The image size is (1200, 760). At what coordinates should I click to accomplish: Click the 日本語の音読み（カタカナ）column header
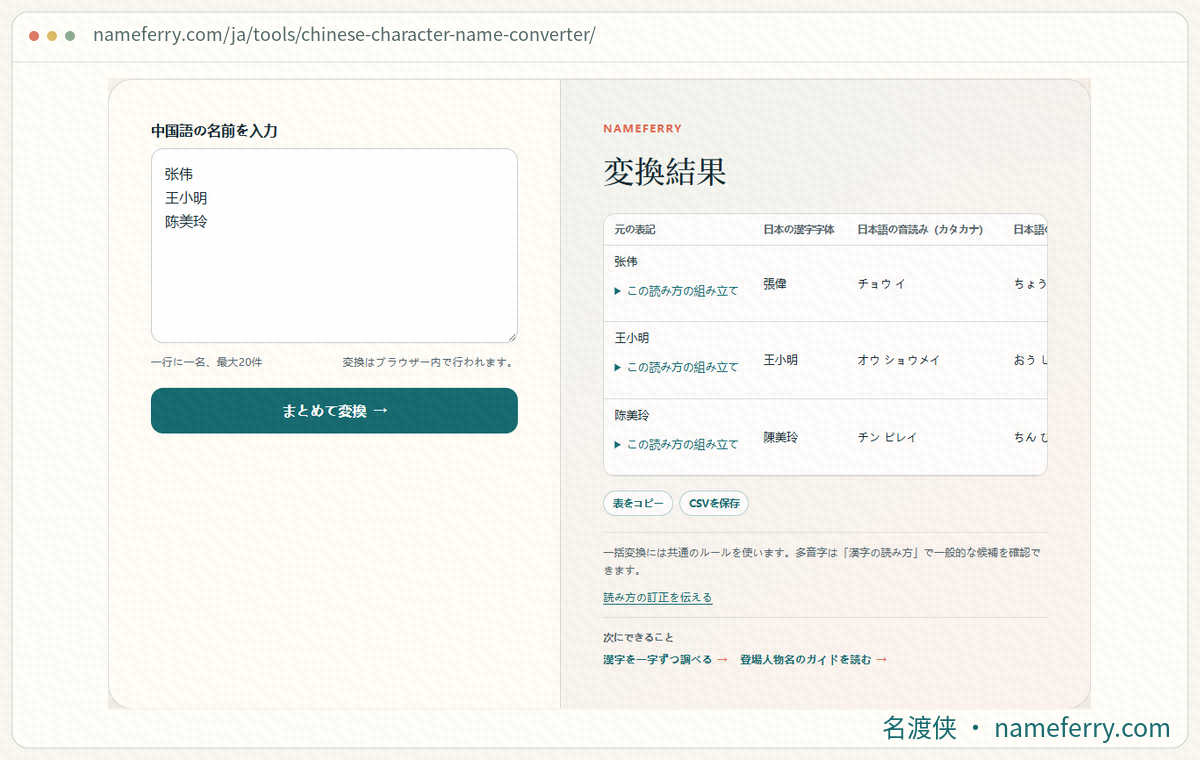(923, 230)
